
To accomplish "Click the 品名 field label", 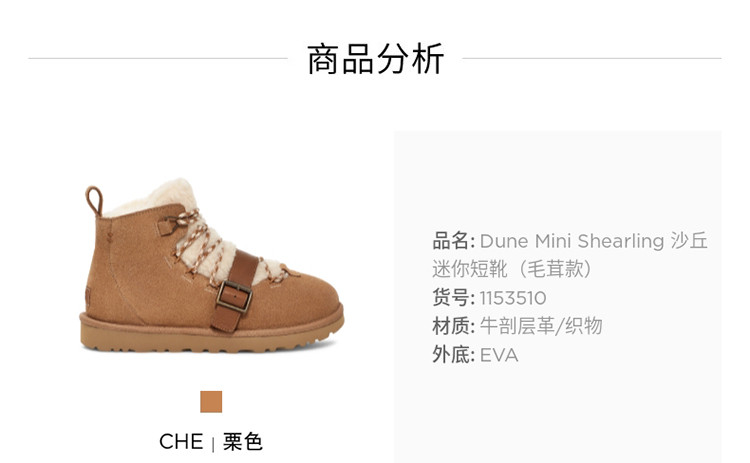I will click(x=453, y=241).
